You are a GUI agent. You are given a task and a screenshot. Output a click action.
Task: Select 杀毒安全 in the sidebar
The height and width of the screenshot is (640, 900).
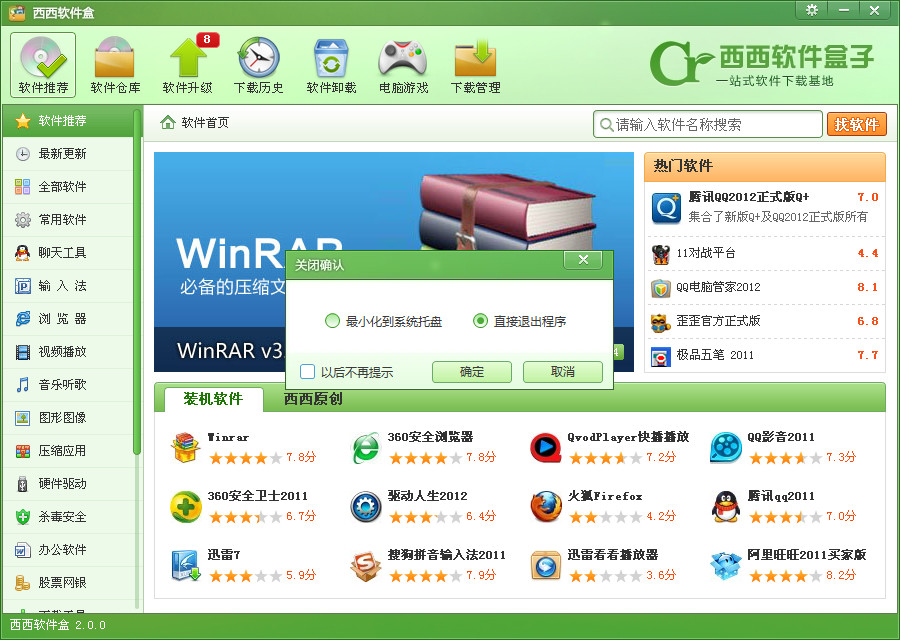click(x=68, y=517)
